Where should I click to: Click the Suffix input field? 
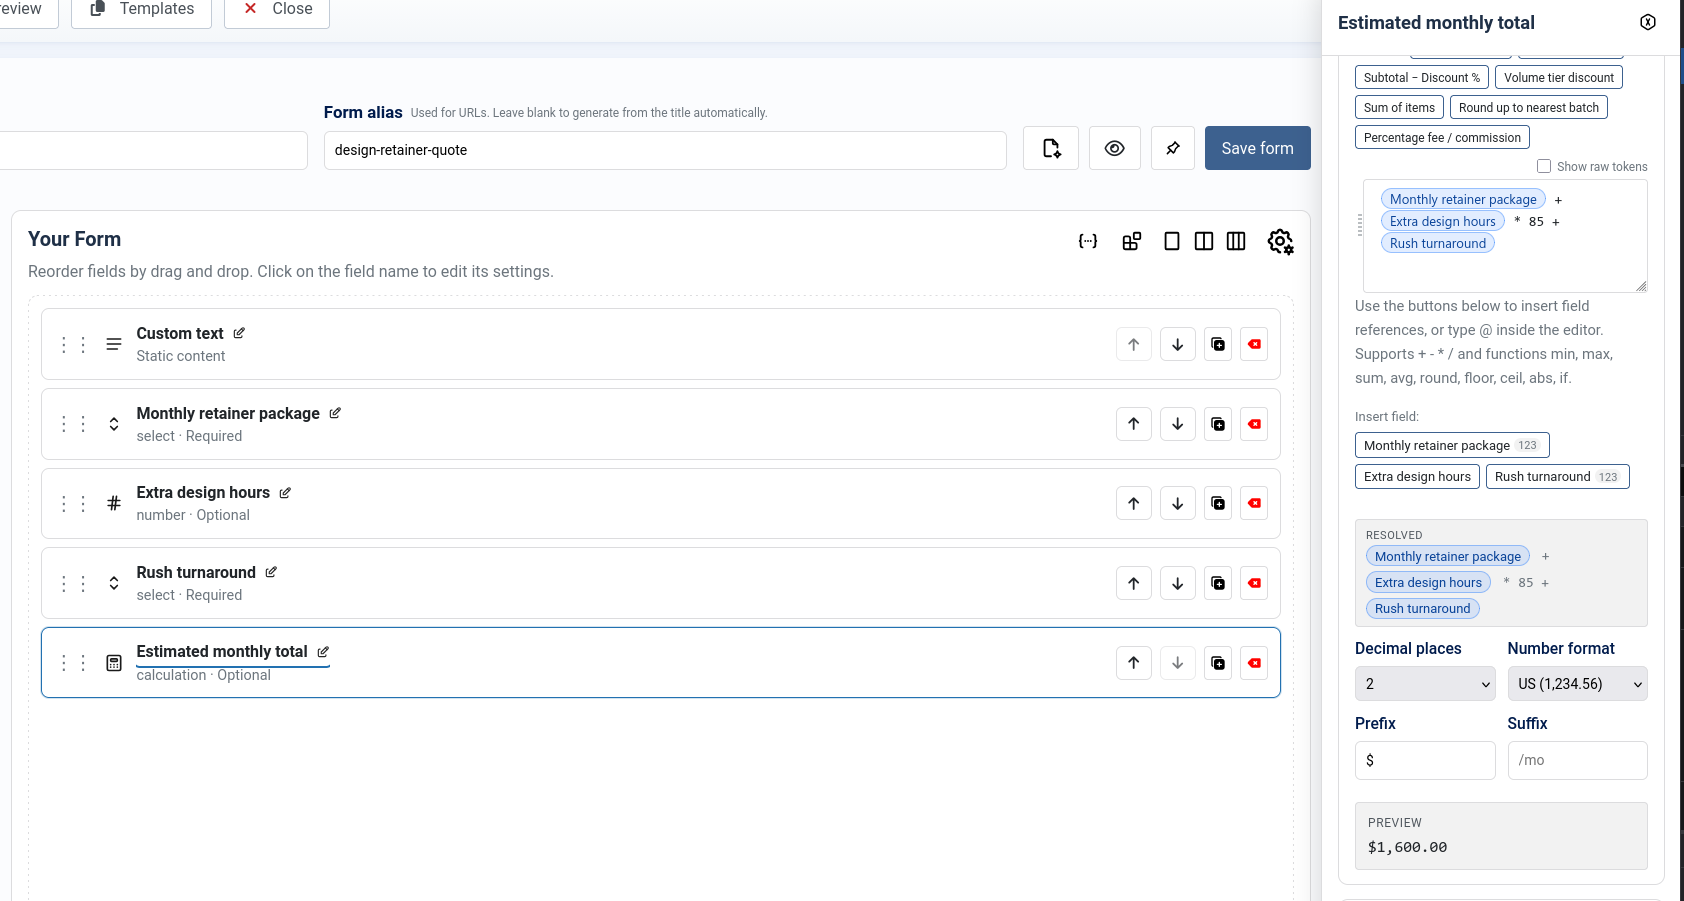pyautogui.click(x=1577, y=760)
